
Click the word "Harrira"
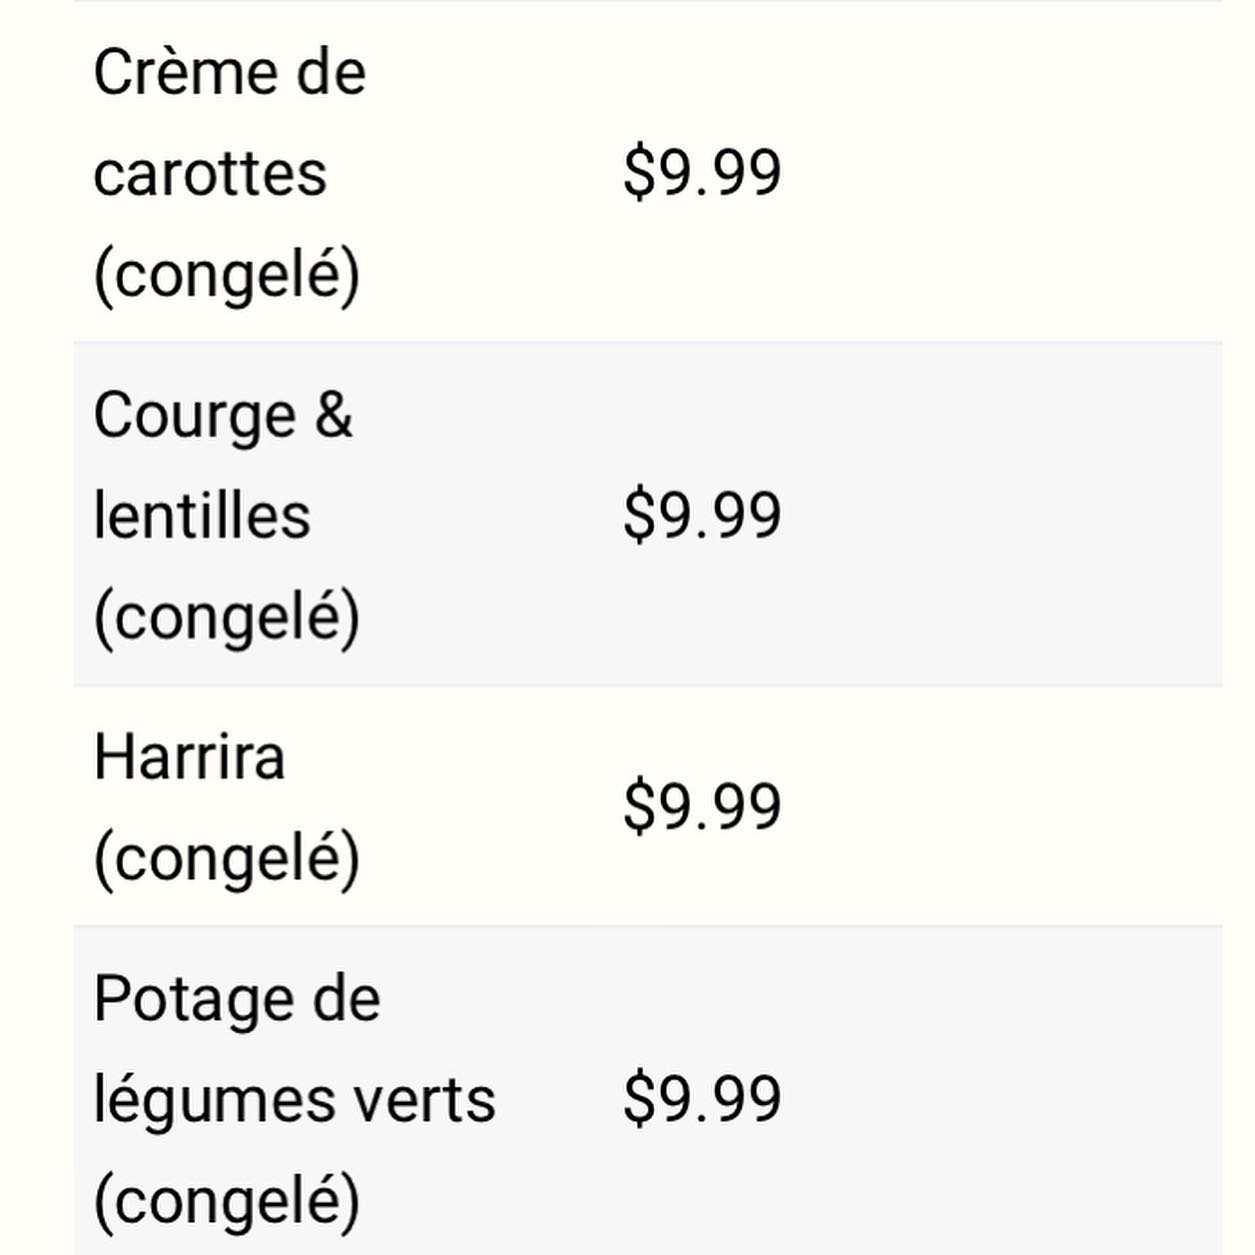tap(190, 757)
